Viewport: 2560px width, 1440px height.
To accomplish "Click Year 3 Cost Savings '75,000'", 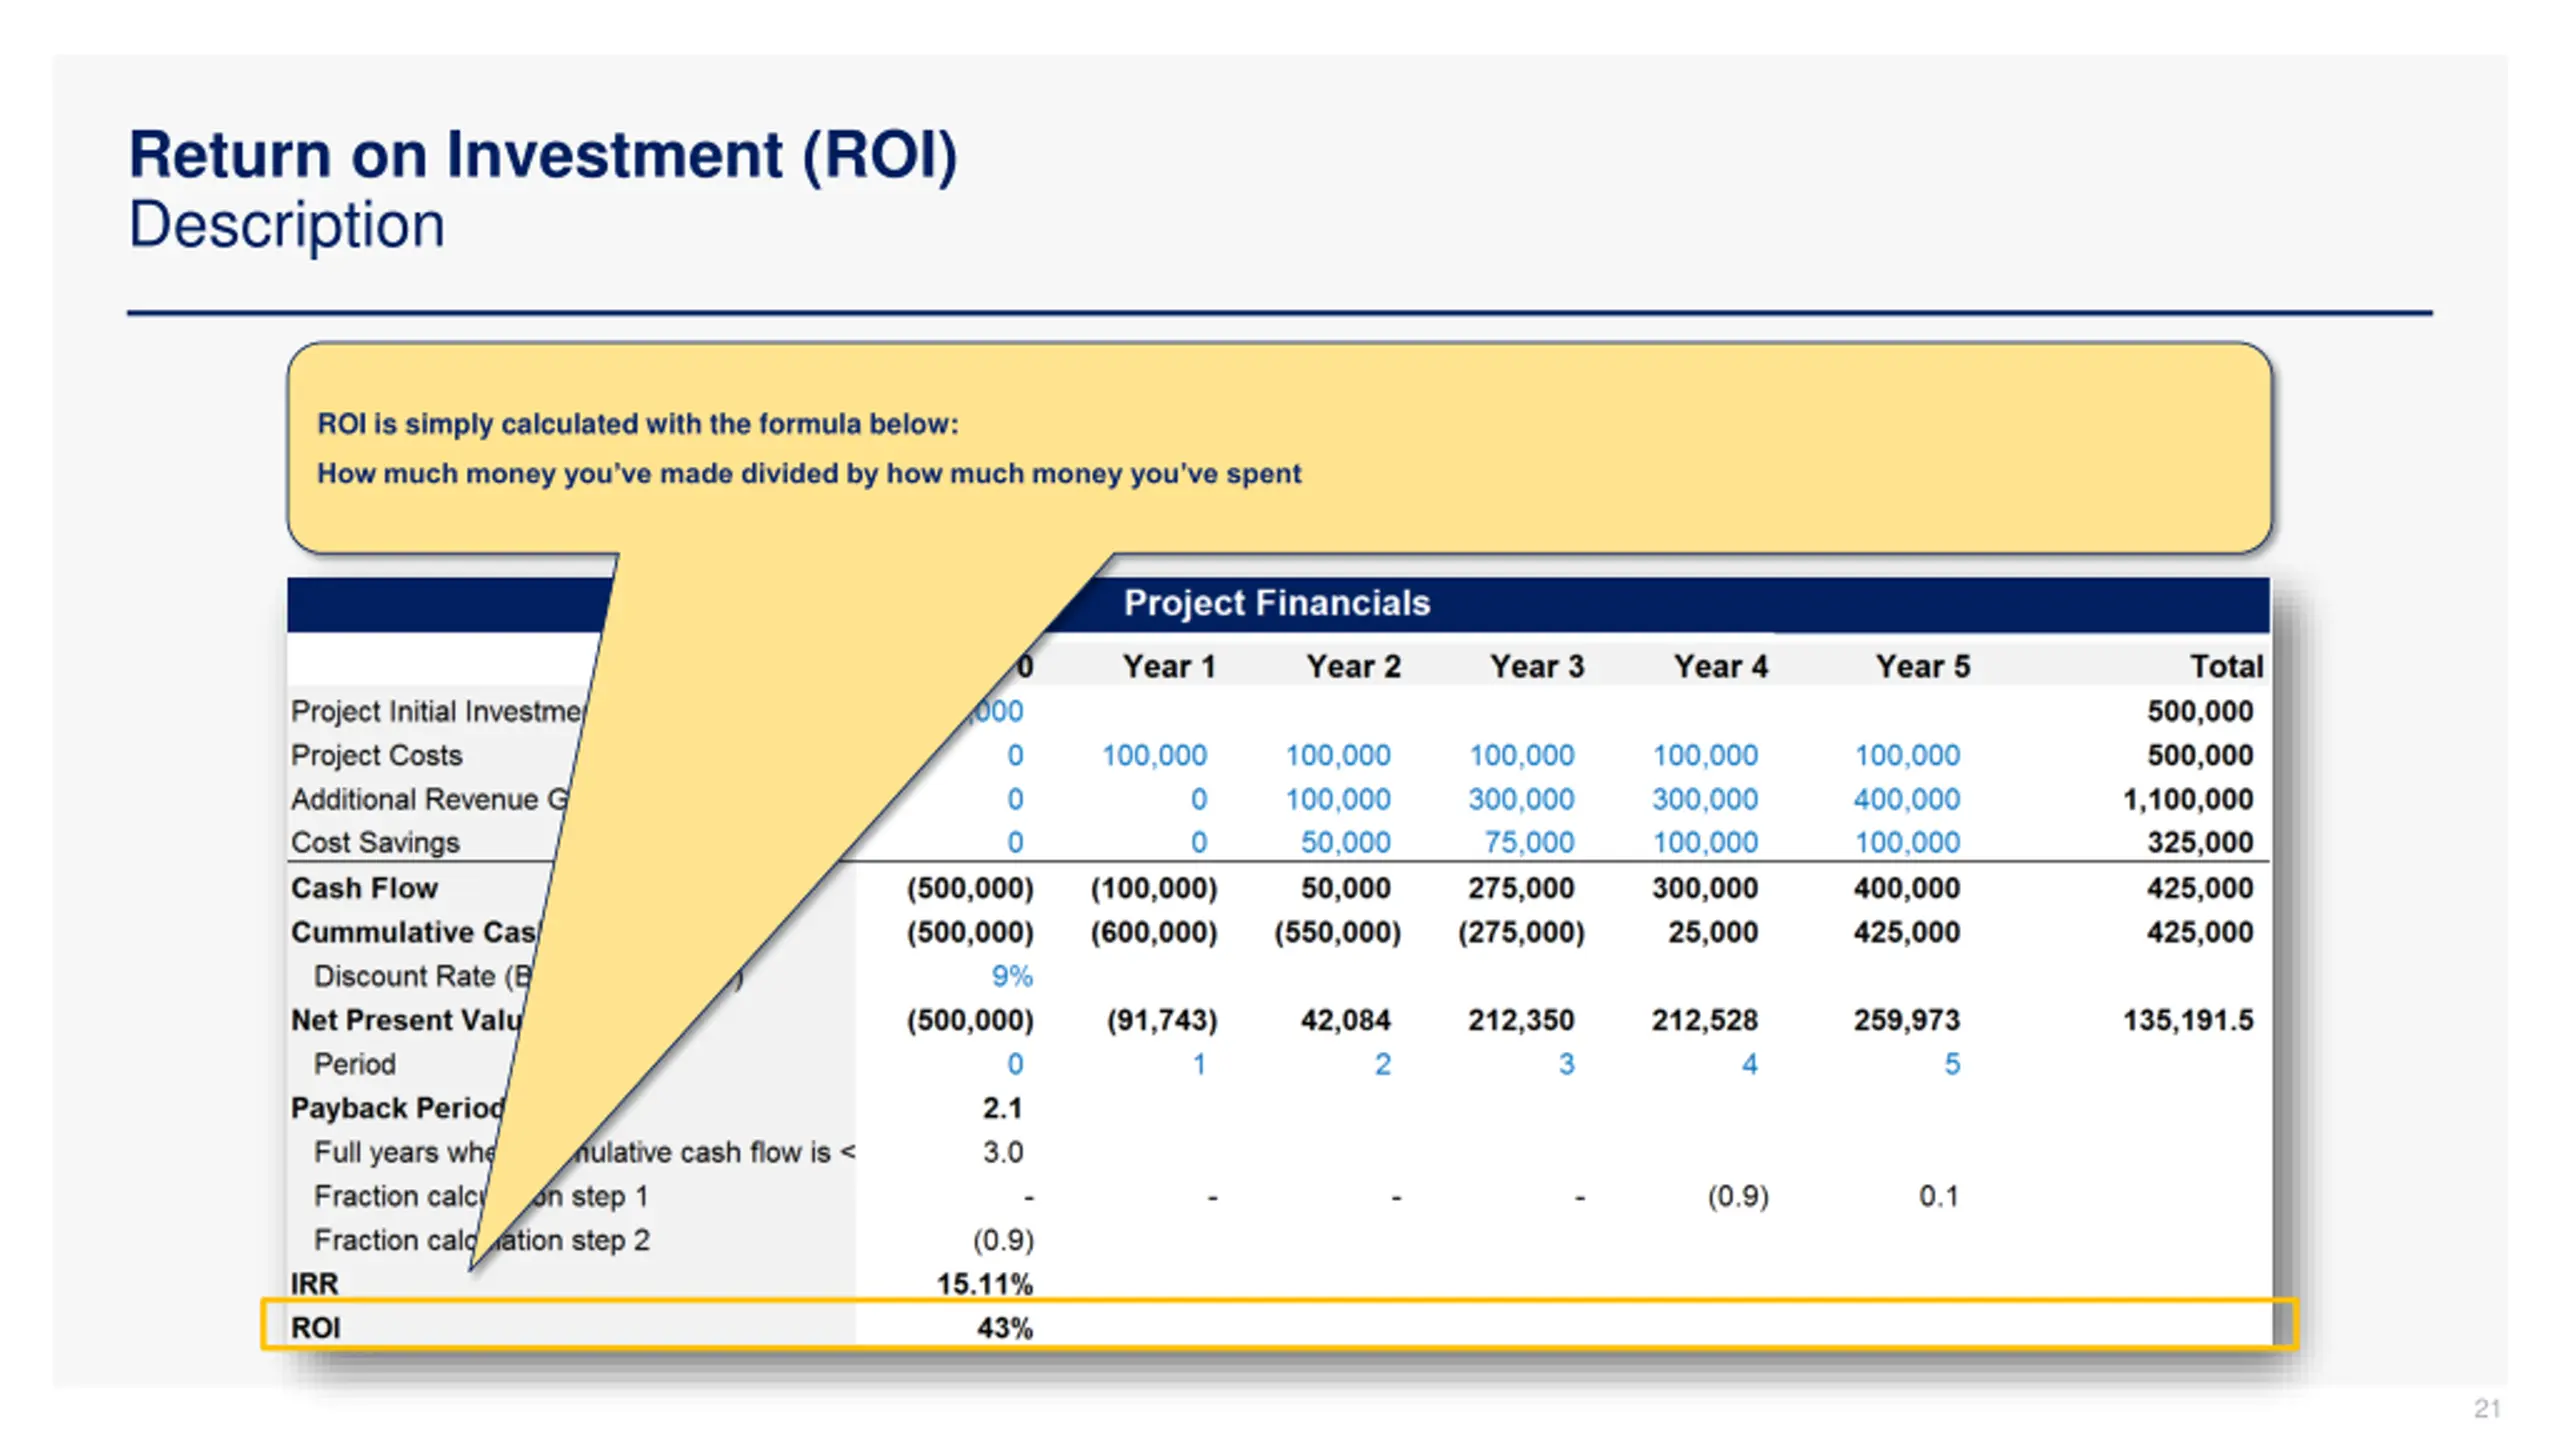I will (1529, 843).
